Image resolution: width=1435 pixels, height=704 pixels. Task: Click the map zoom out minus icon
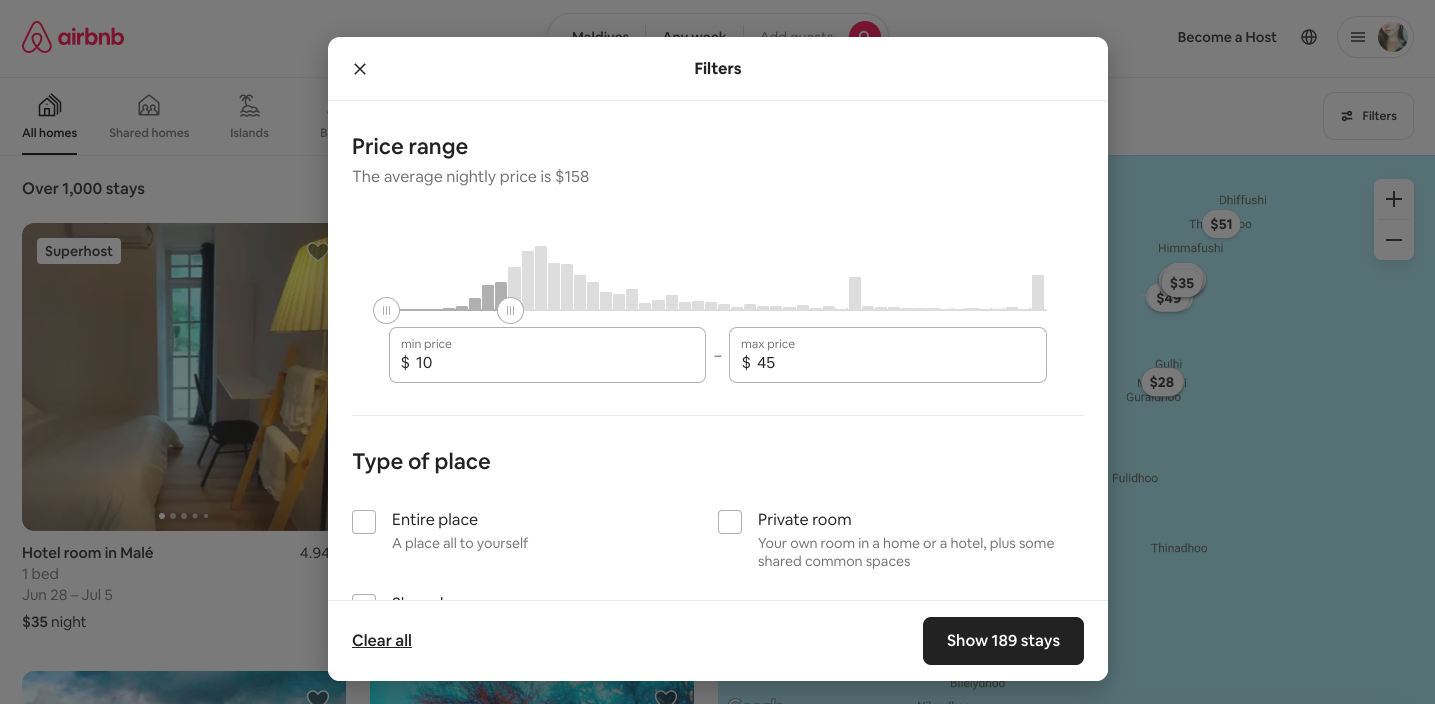pos(1393,240)
